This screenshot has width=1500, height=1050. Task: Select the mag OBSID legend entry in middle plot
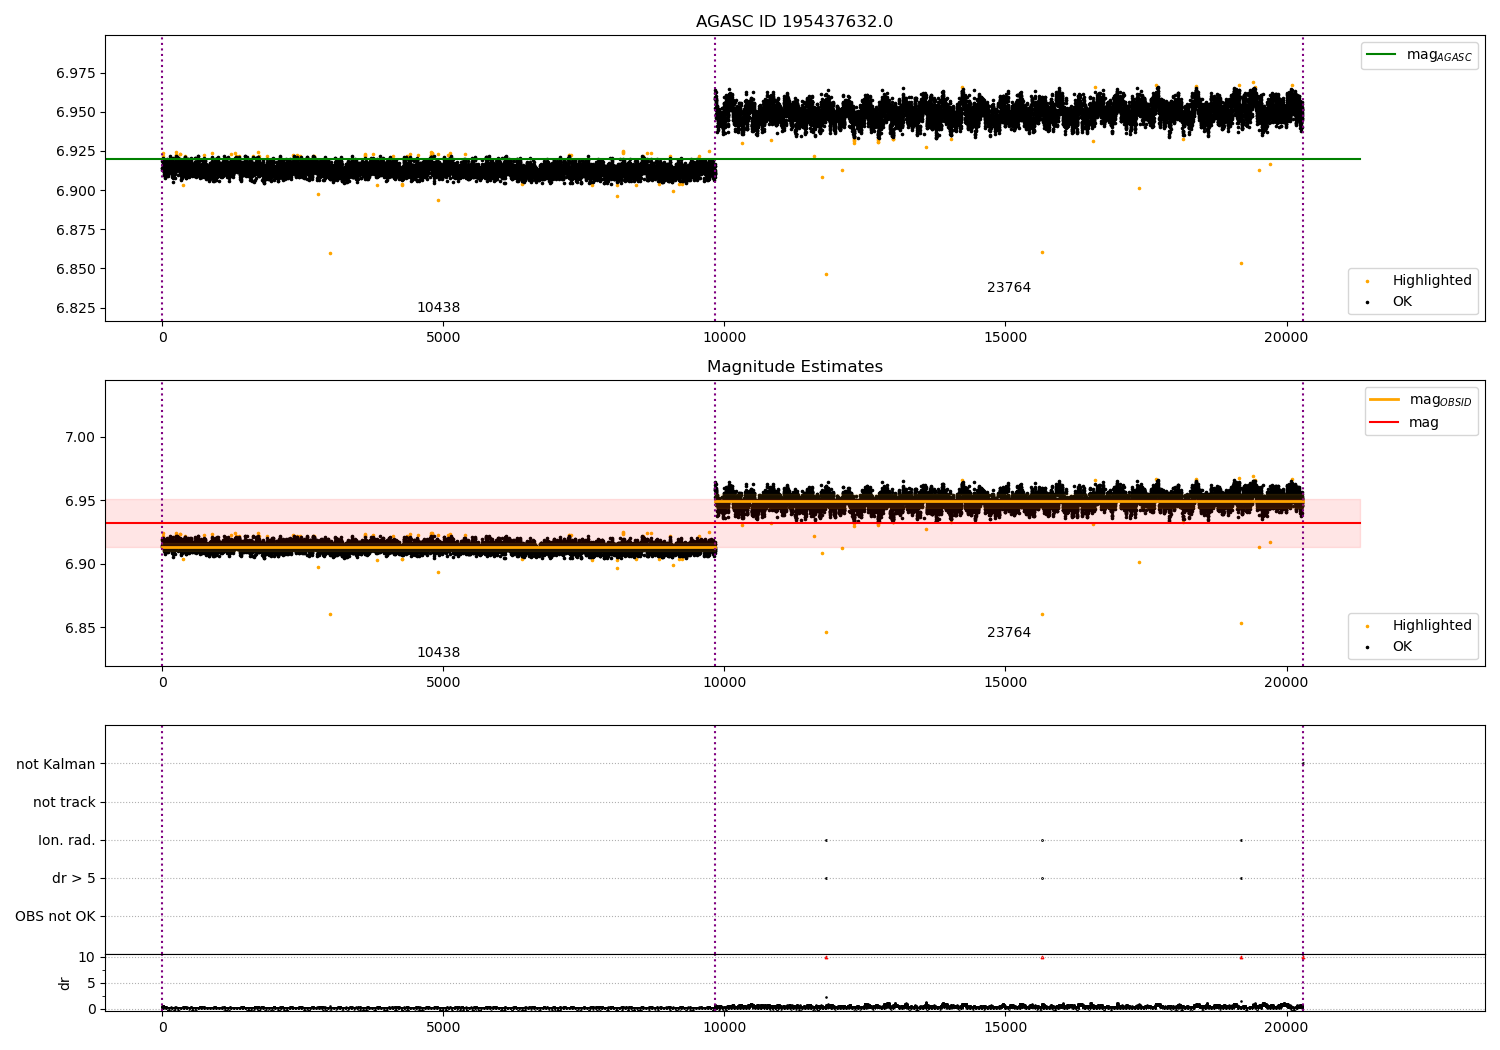pyautogui.click(x=1420, y=400)
